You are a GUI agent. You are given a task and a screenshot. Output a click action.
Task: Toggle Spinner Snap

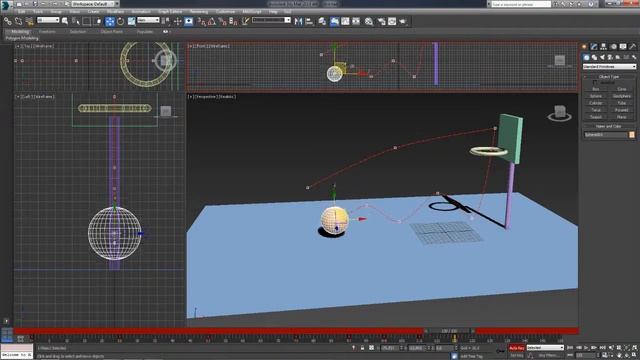point(233,21)
